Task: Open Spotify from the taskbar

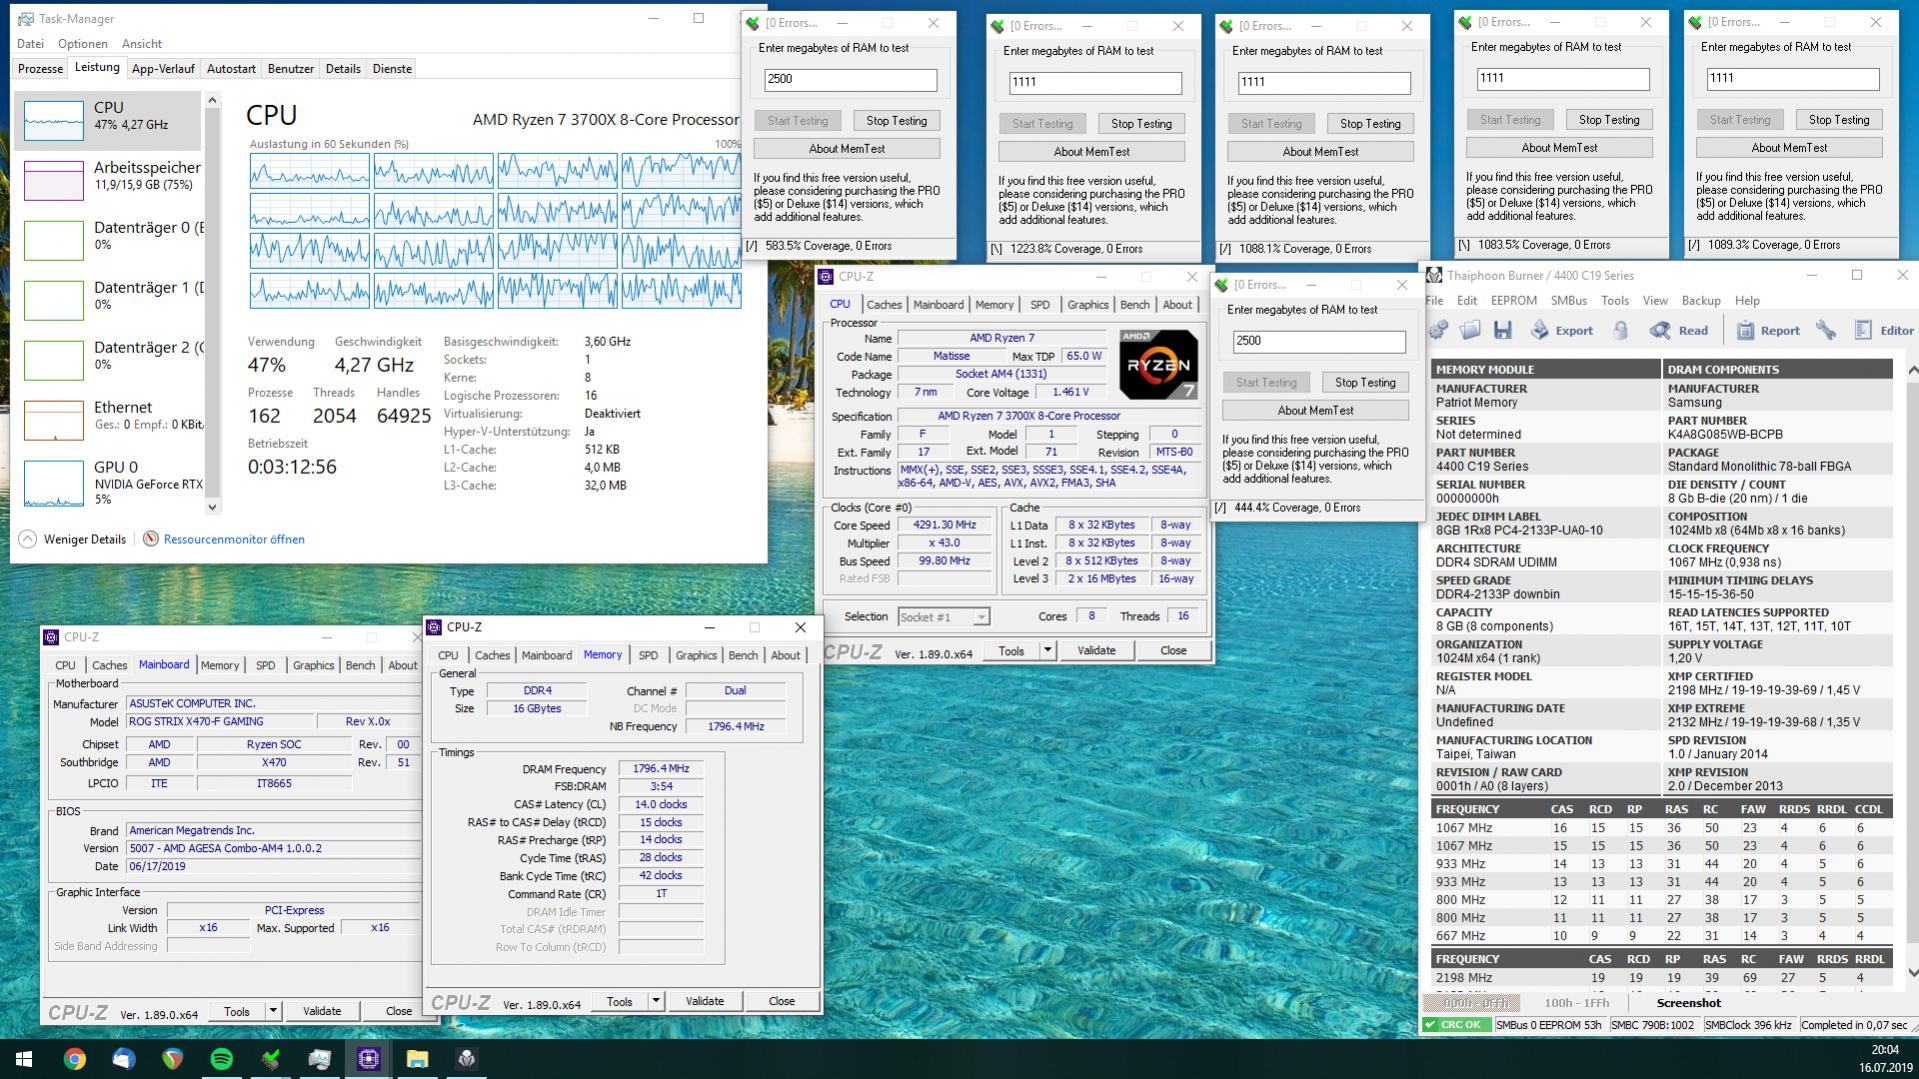Action: 222,1058
